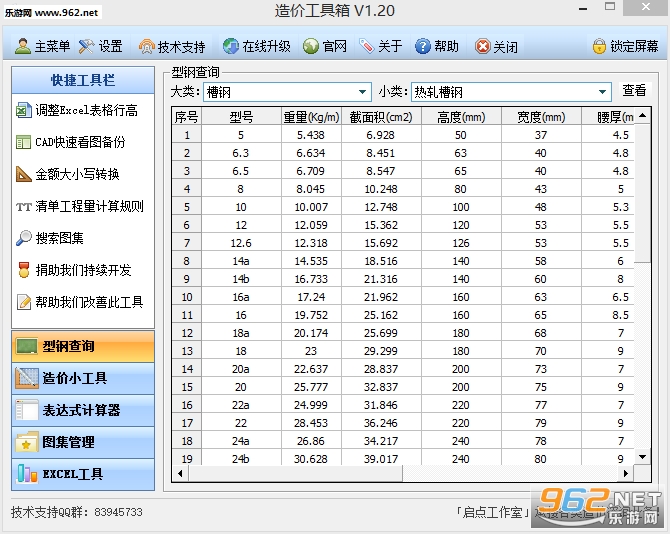The width and height of the screenshot is (670, 534).
Task: Open the 主菜单 main menu icon
Action: point(23,46)
